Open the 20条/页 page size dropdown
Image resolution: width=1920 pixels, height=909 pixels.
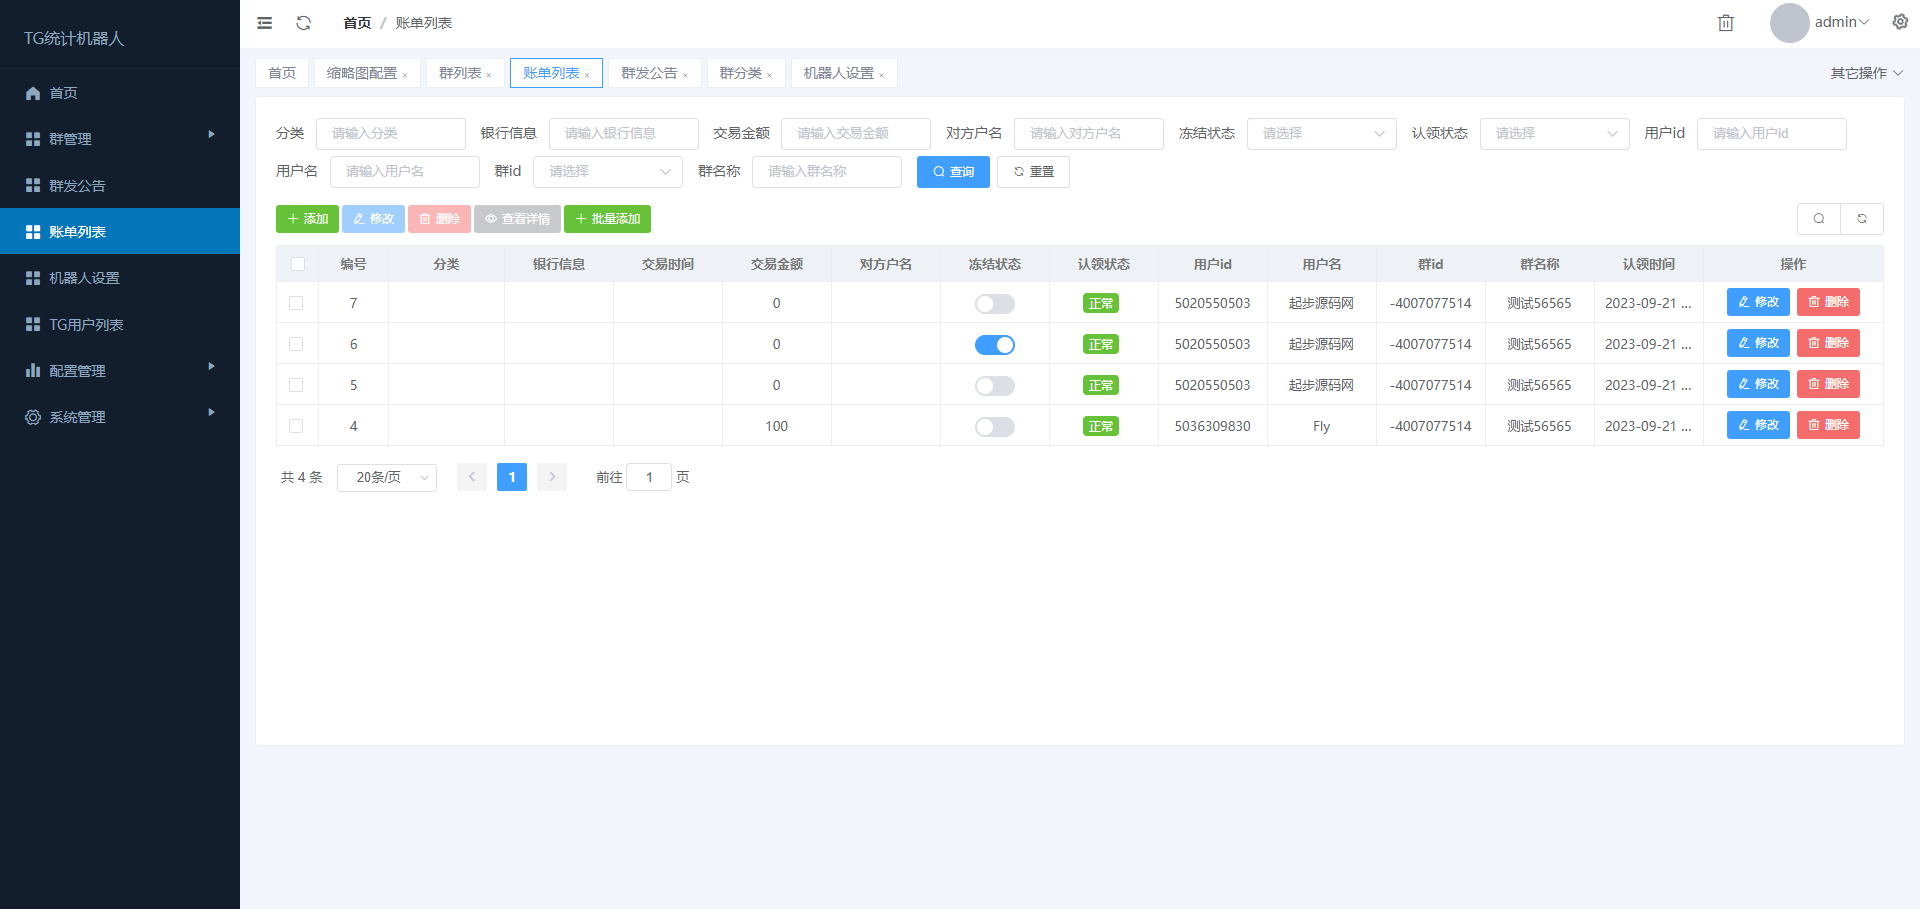(387, 478)
